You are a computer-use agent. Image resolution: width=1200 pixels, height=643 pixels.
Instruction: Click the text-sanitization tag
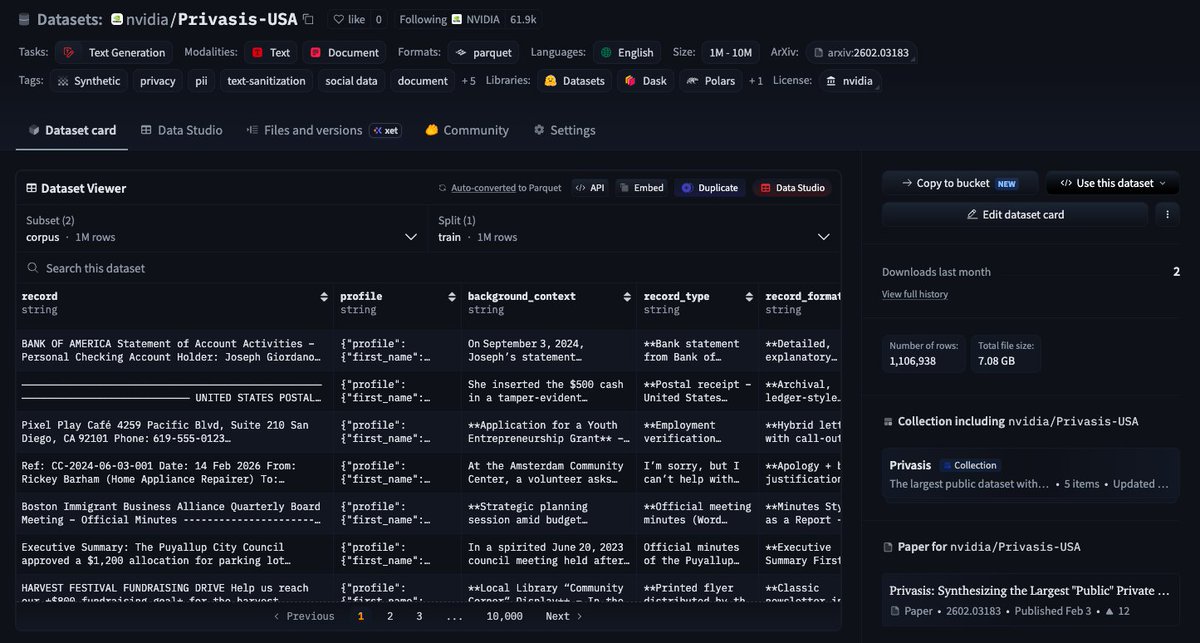(x=266, y=81)
